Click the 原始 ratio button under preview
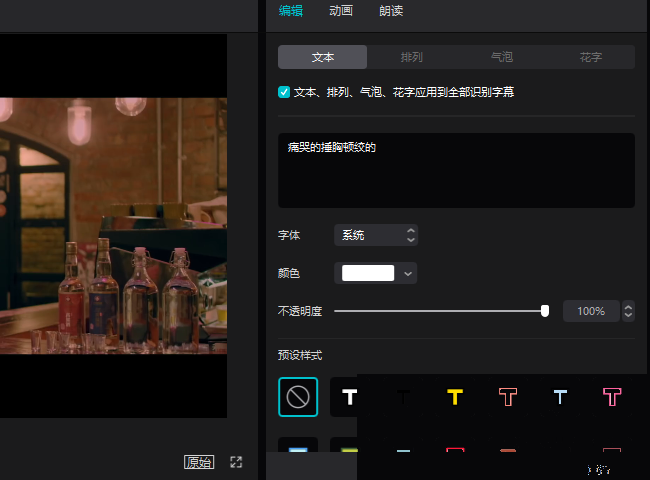 coord(199,462)
